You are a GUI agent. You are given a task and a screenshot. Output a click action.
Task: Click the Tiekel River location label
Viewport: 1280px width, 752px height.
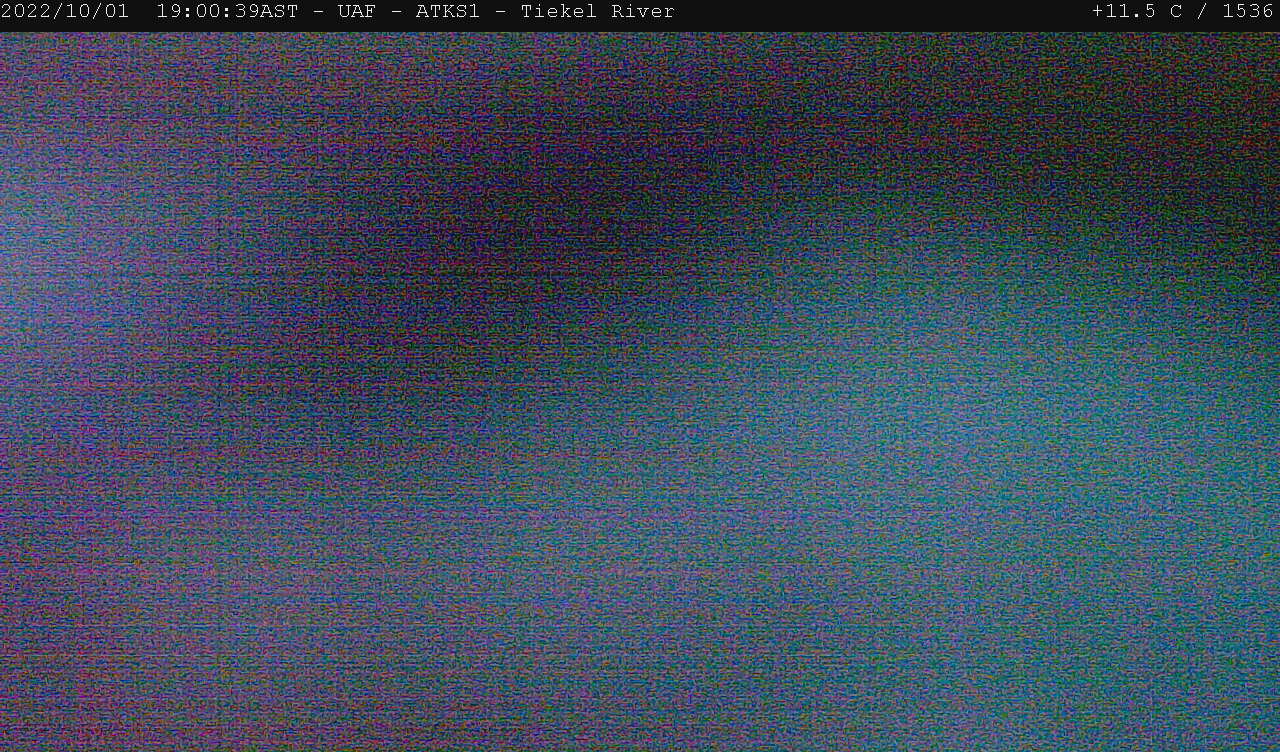tap(598, 12)
